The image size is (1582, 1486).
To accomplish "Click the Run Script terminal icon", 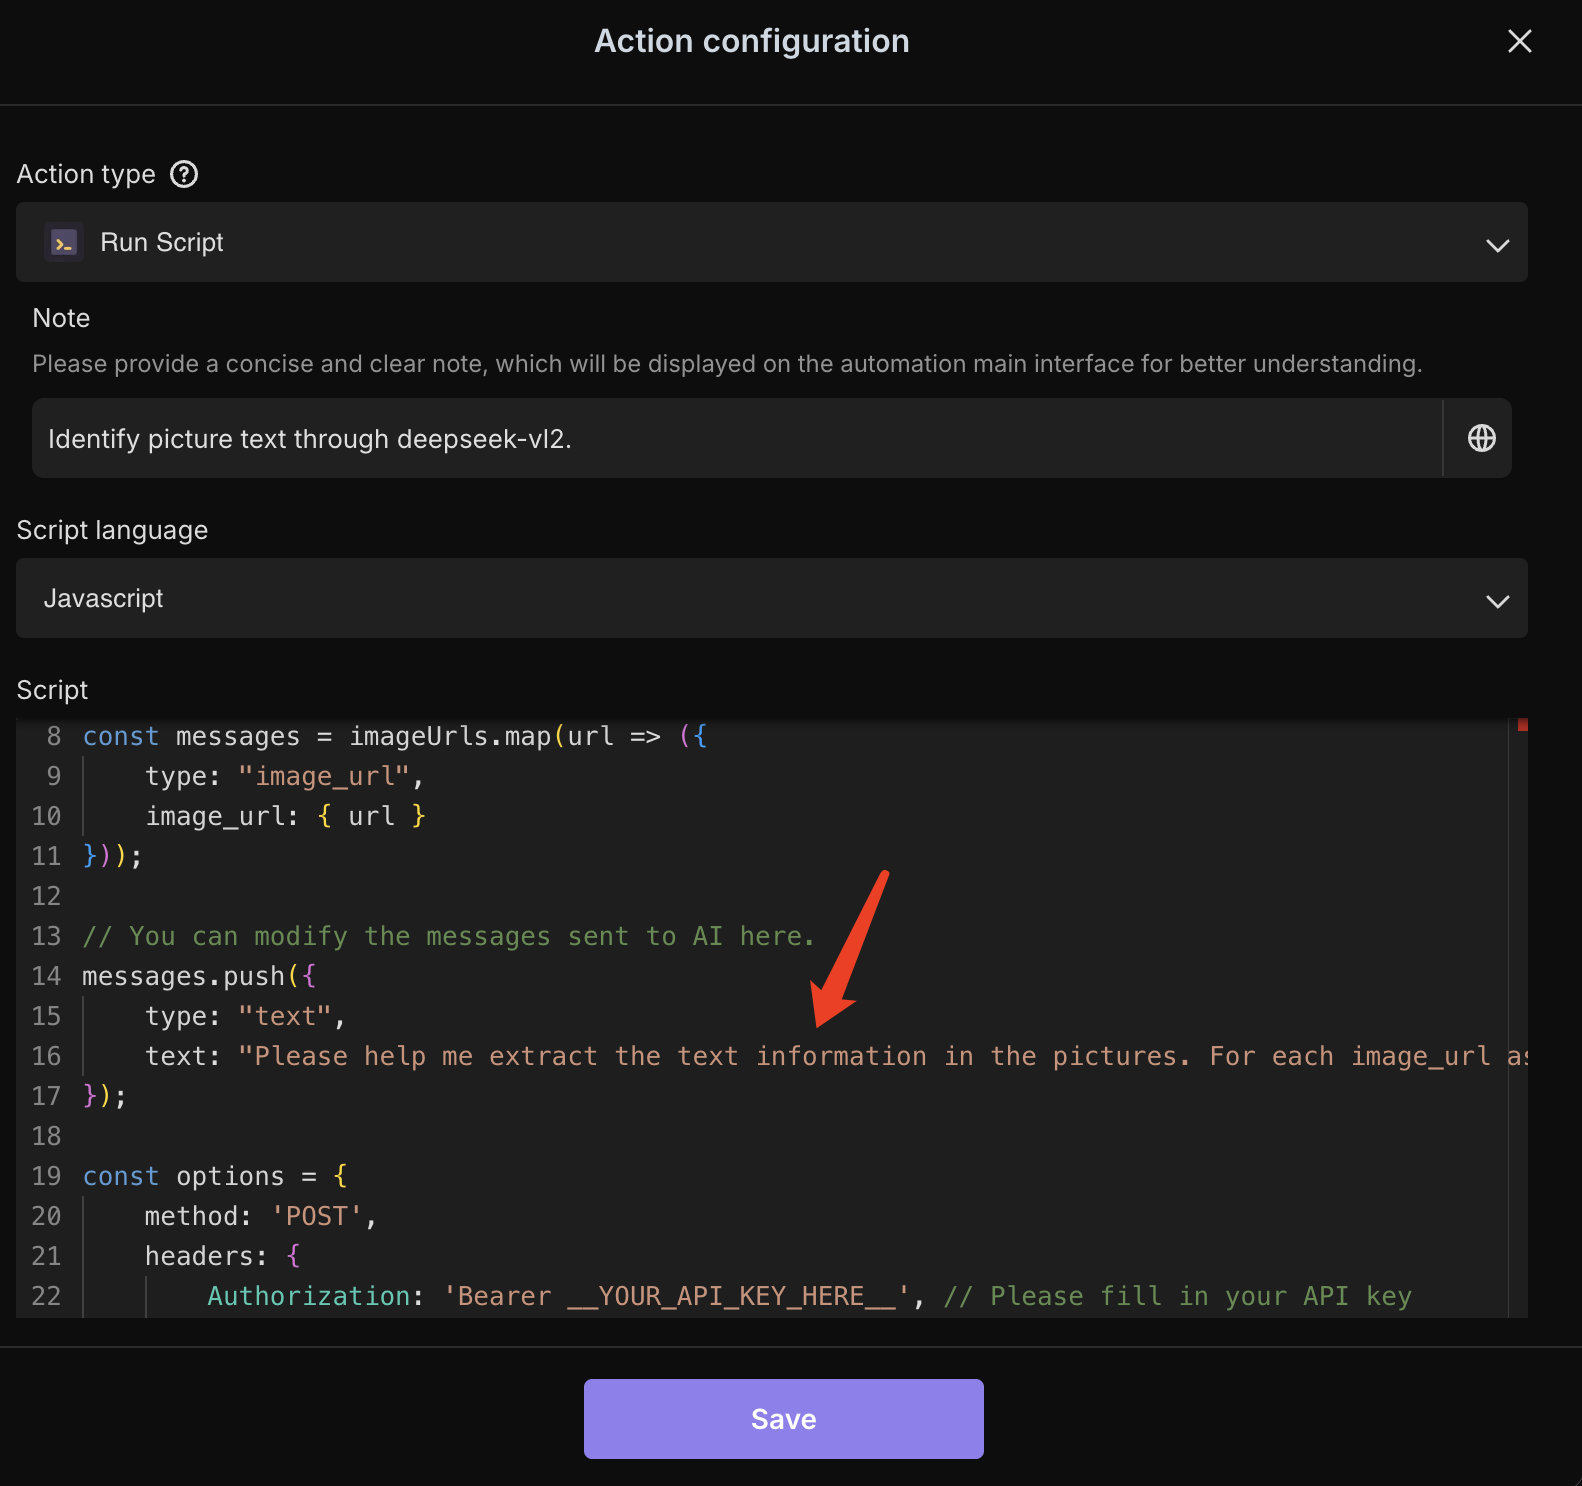I will coord(64,243).
